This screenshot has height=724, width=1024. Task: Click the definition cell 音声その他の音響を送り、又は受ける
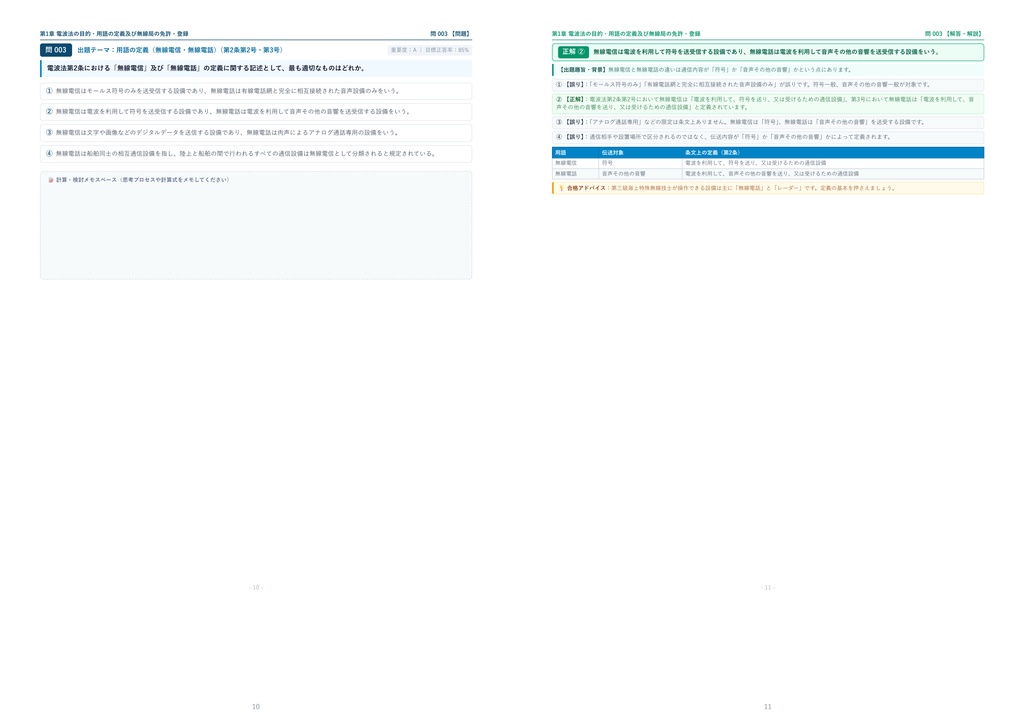click(x=833, y=174)
